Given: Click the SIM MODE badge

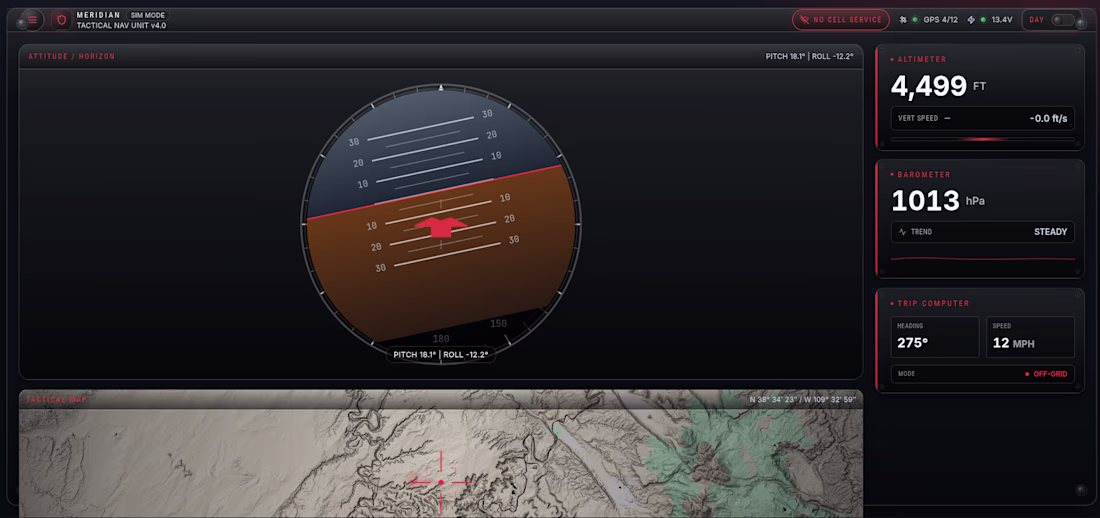Looking at the screenshot, I should (x=148, y=15).
